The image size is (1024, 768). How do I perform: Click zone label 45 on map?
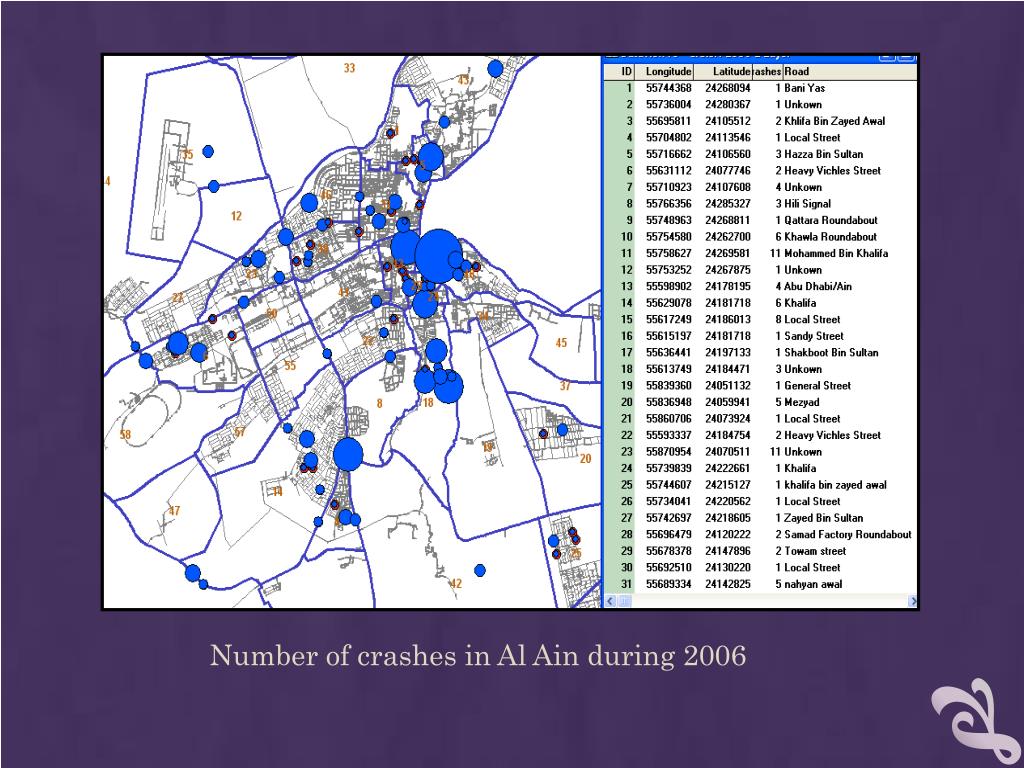[x=561, y=343]
